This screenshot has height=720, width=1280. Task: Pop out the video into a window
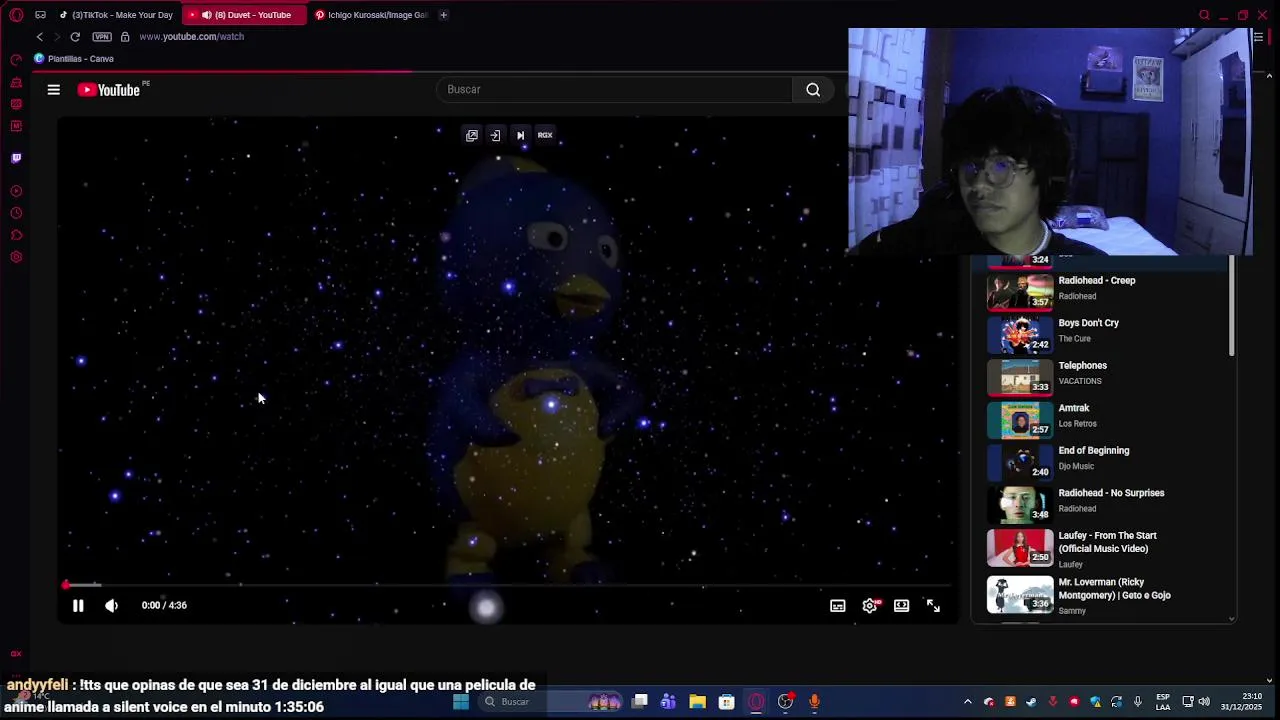(x=472, y=135)
